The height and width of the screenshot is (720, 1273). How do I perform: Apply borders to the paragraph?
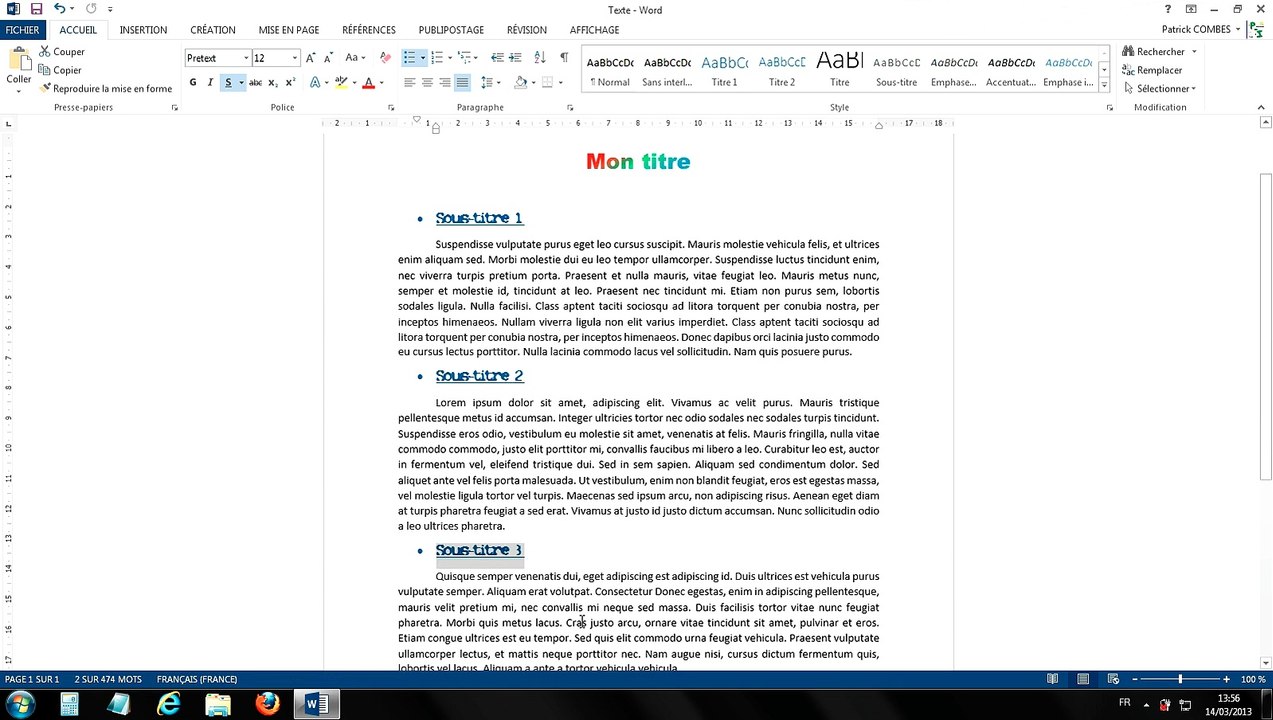pos(547,83)
